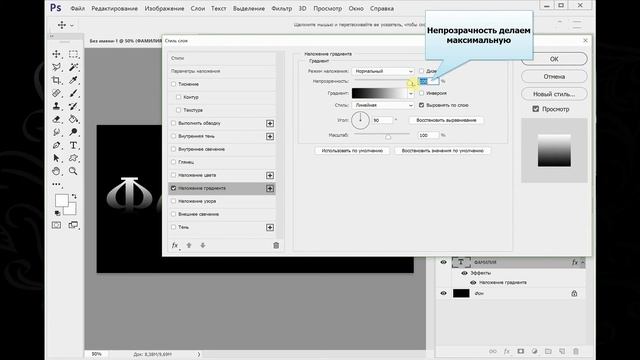This screenshot has height=360, width=640.
Task: Swap foreground and background colors
Action: coord(74,196)
